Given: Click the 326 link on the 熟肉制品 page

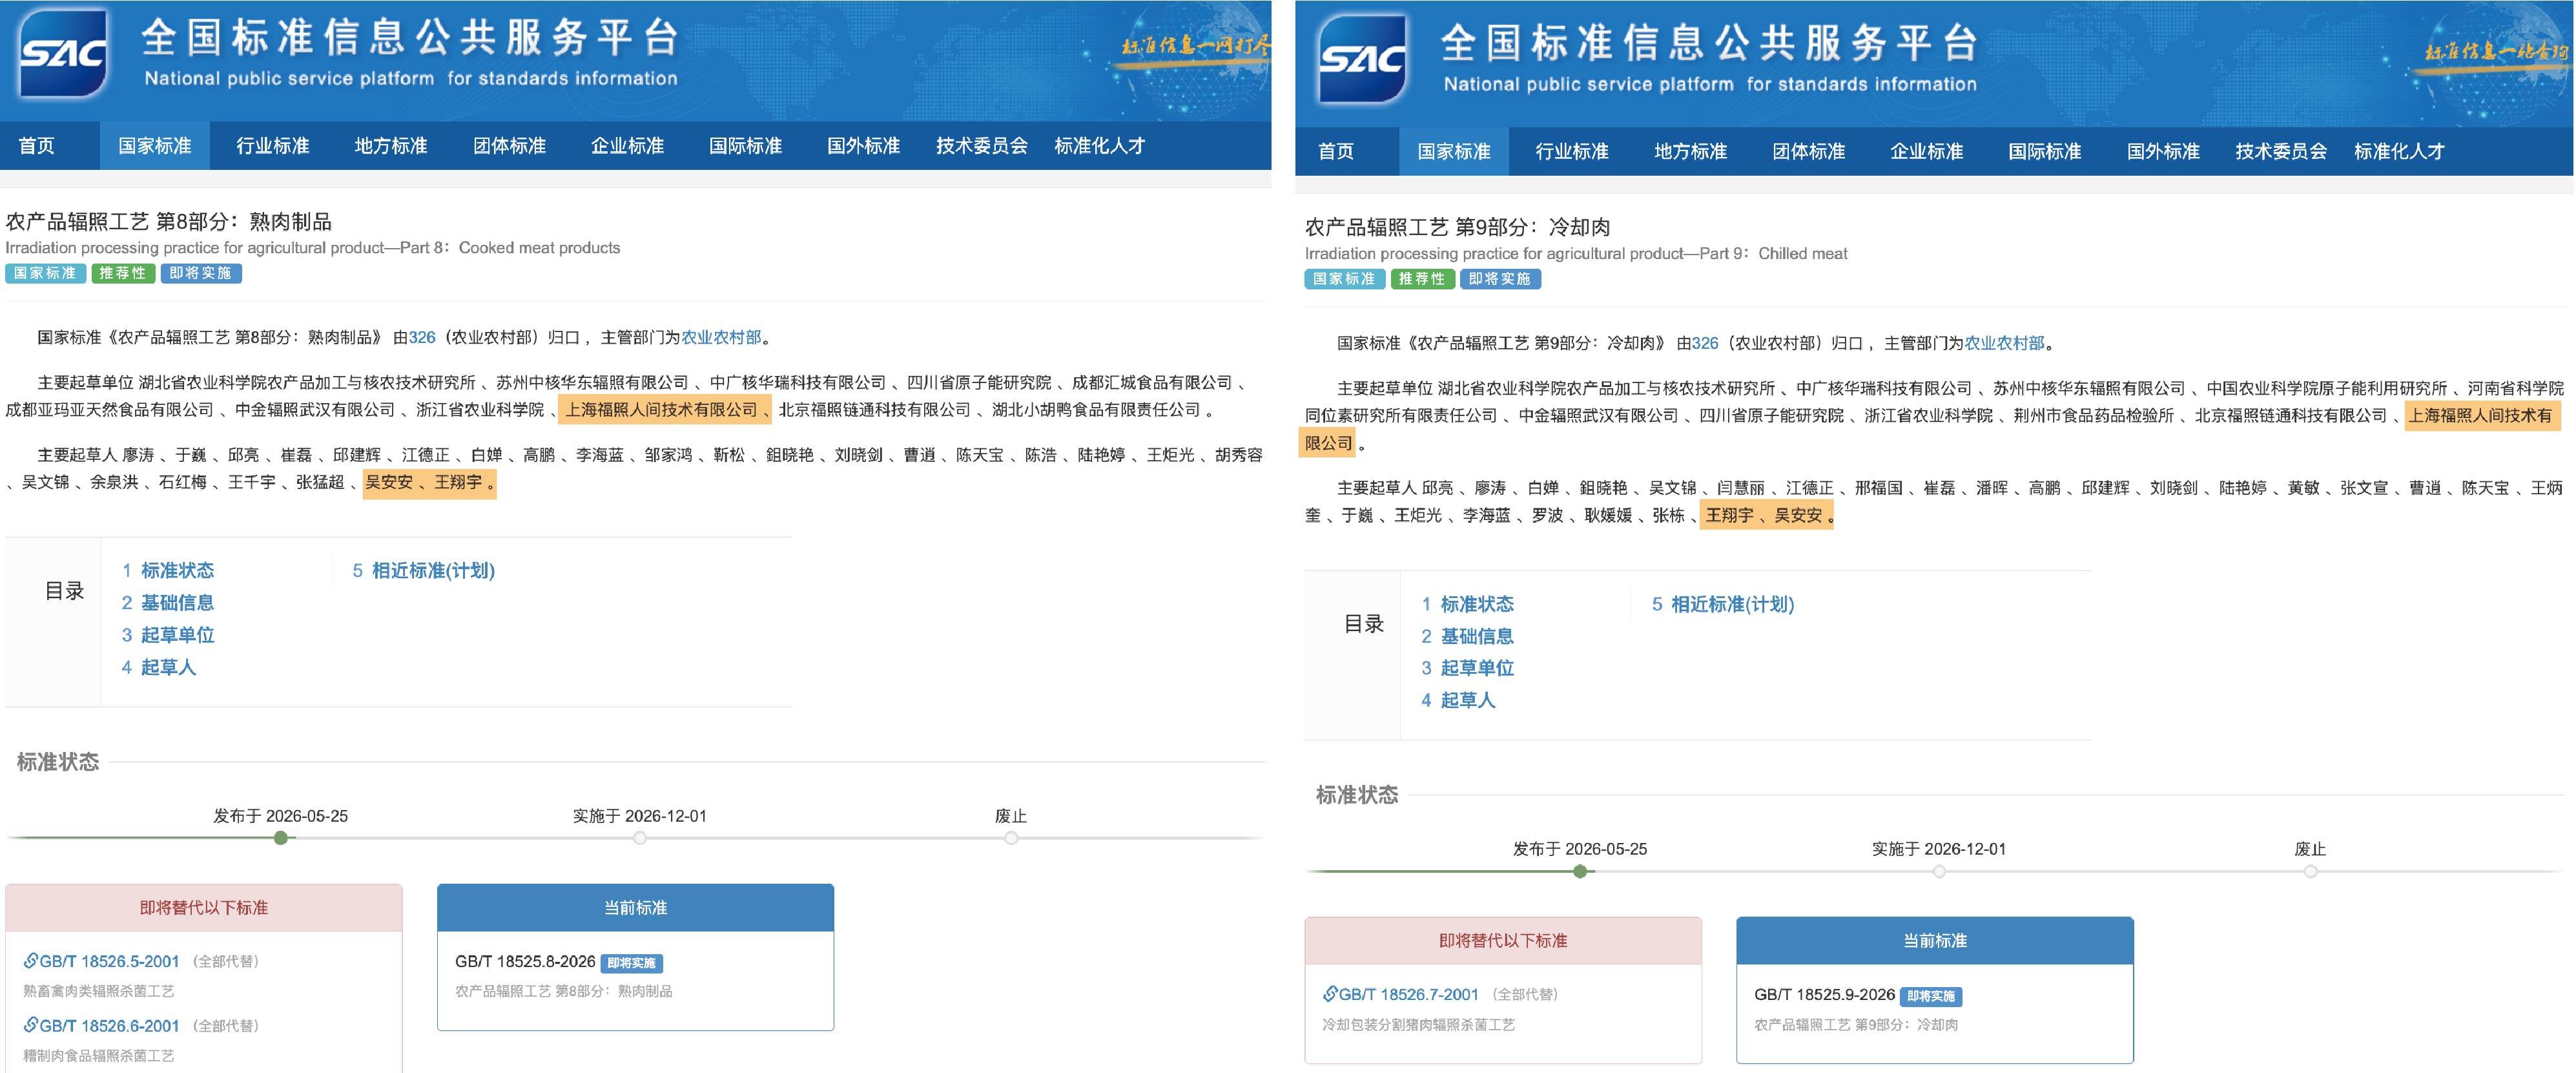Looking at the screenshot, I should [422, 338].
